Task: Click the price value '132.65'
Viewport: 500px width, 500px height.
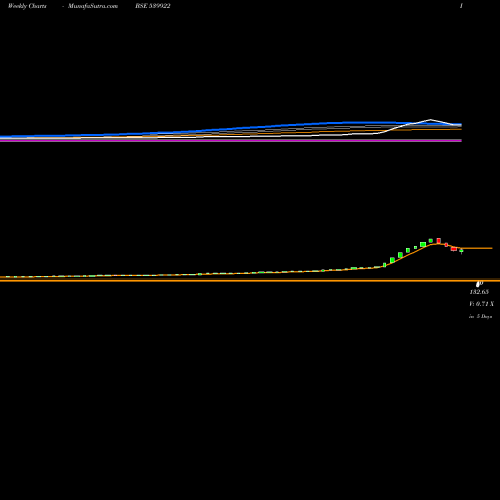Action: [479, 292]
